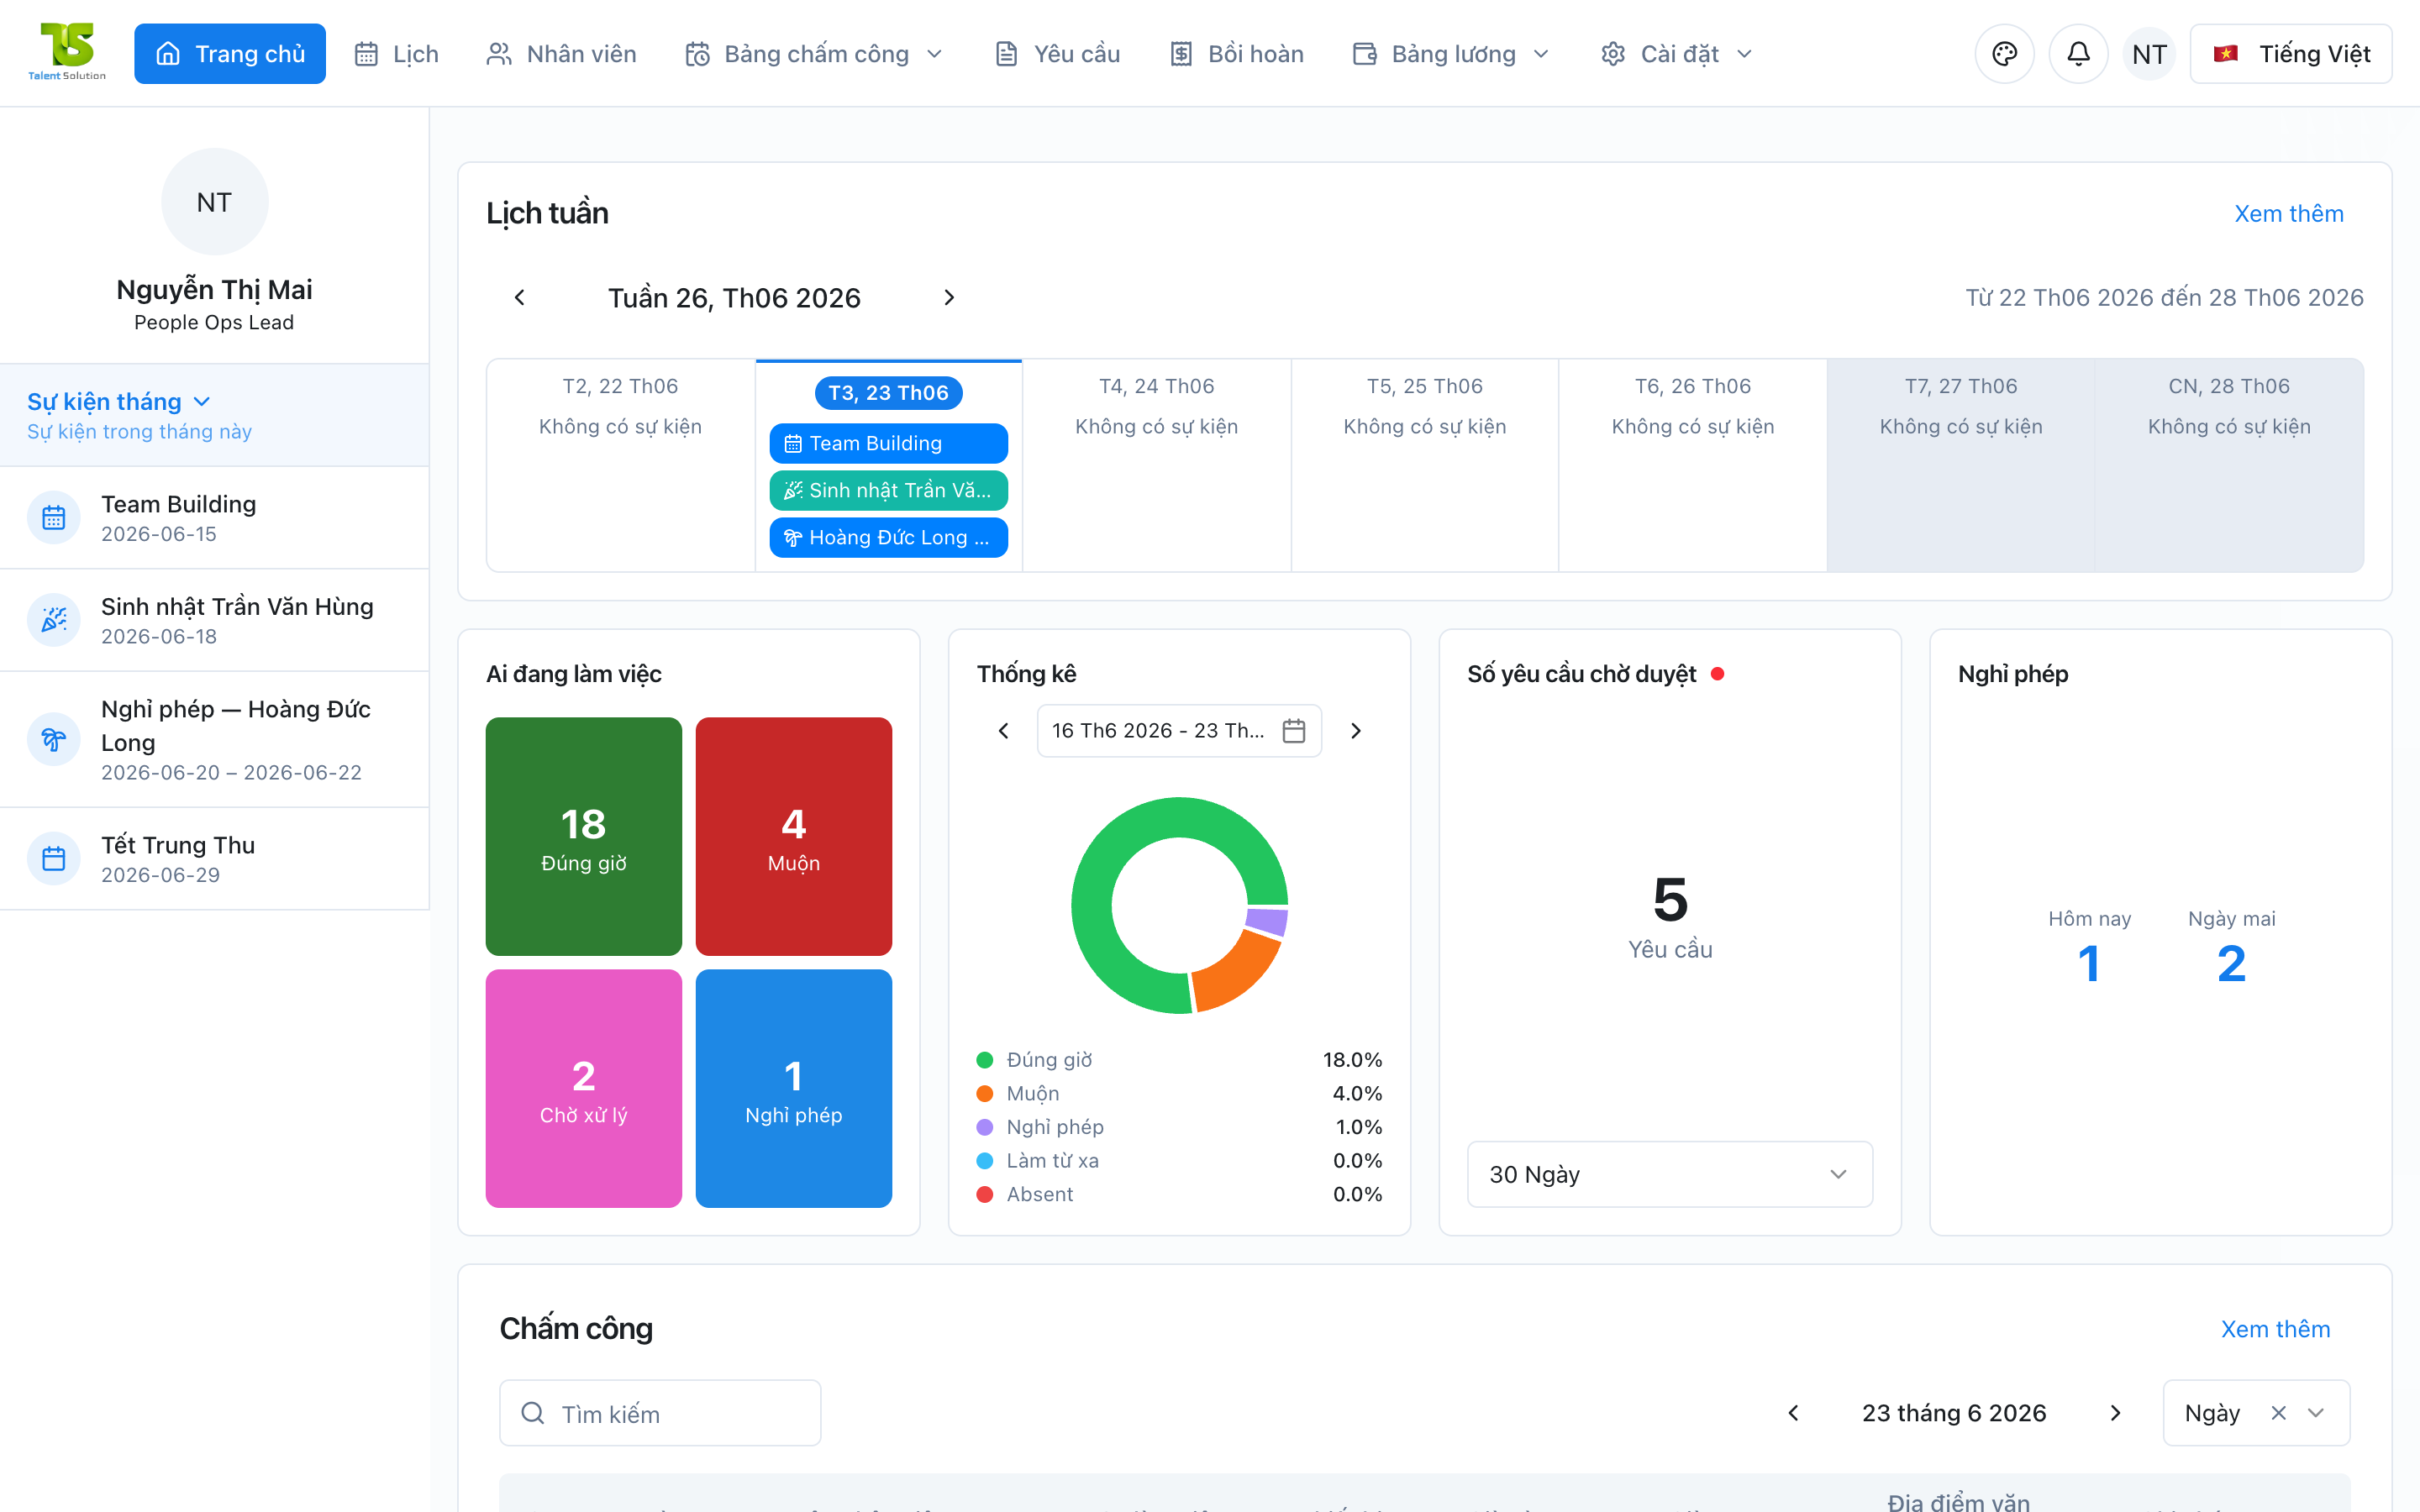Click Xem thêm in Lịch tuần
This screenshot has height=1512, width=2420.
[2288, 214]
